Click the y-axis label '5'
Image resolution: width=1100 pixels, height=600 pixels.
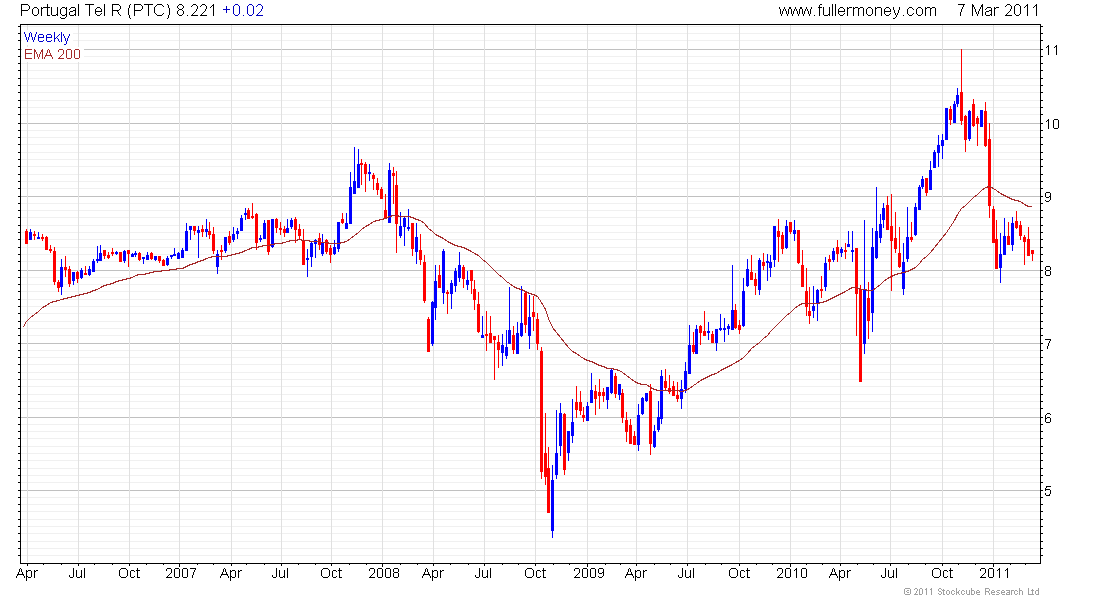point(1048,491)
